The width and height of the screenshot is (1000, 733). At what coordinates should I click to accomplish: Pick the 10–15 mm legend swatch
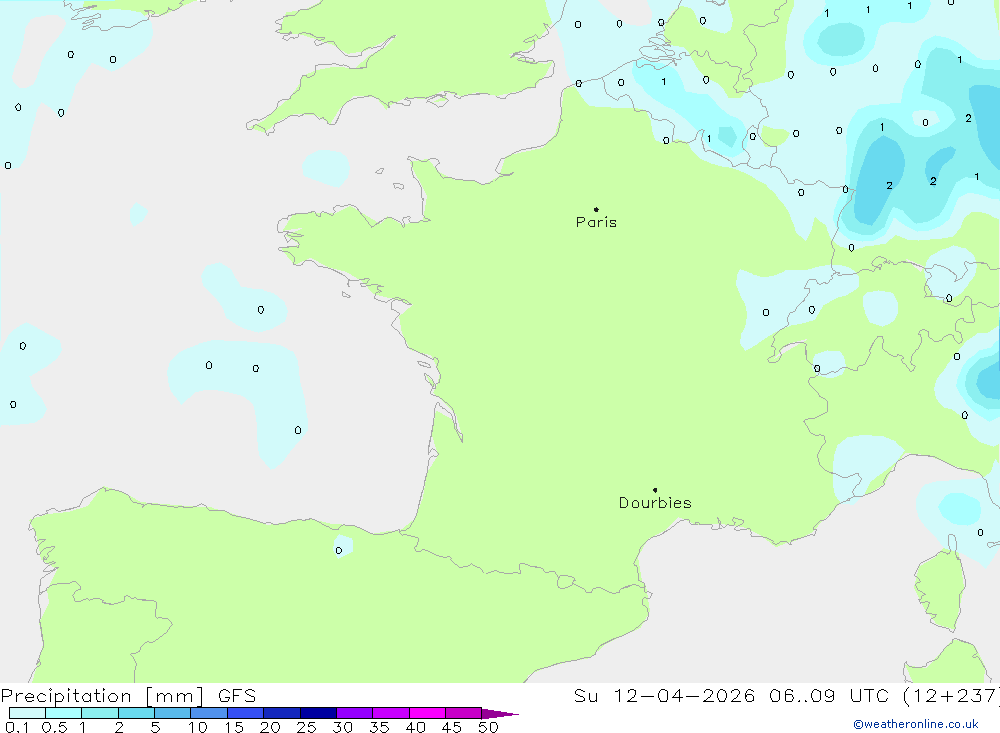pyautogui.click(x=209, y=713)
